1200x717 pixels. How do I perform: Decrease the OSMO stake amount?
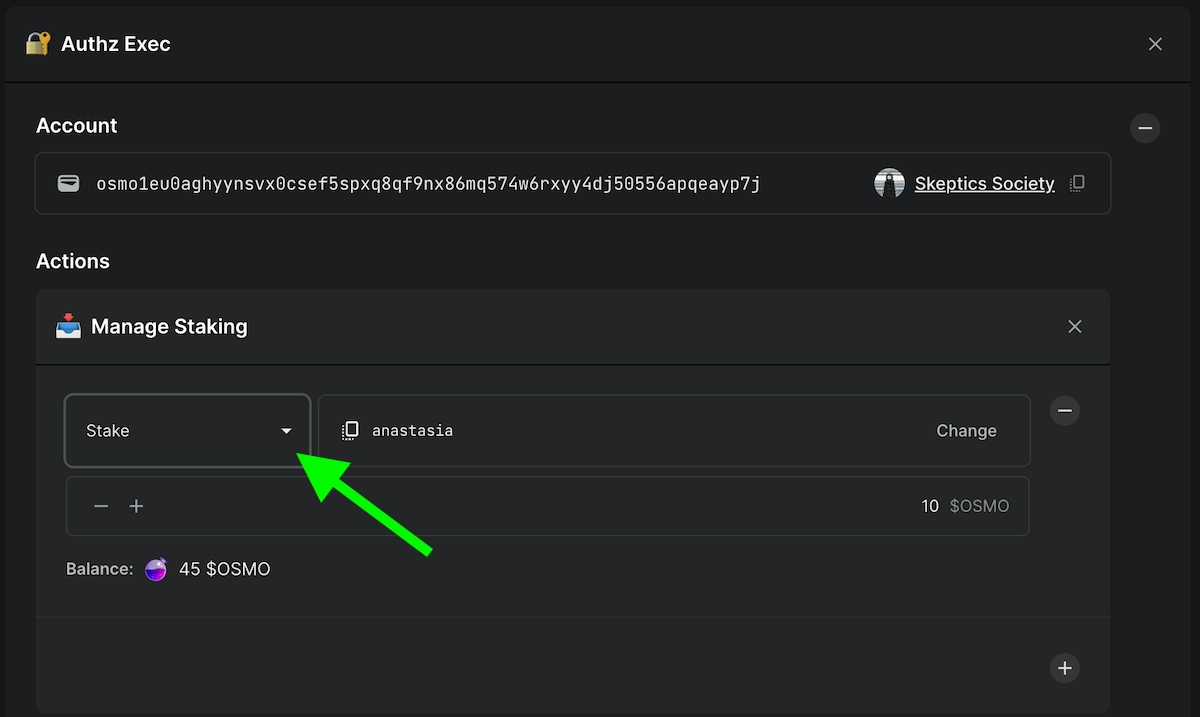pos(101,506)
